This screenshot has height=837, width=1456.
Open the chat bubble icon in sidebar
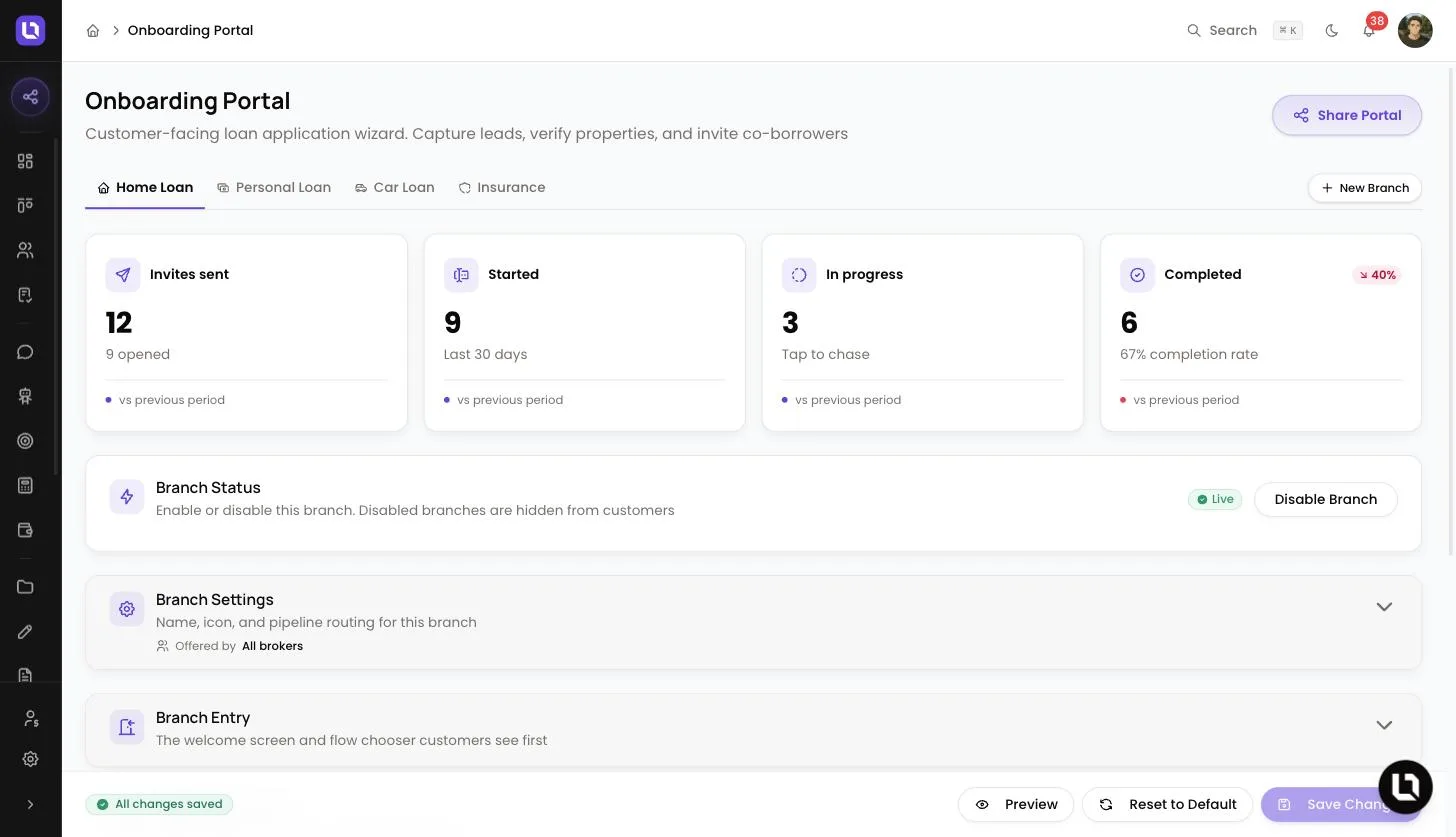point(25,352)
